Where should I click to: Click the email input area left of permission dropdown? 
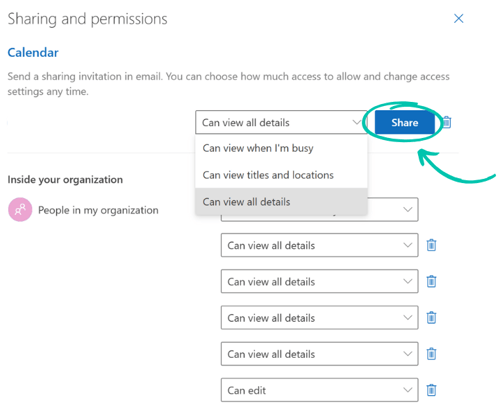click(101, 122)
